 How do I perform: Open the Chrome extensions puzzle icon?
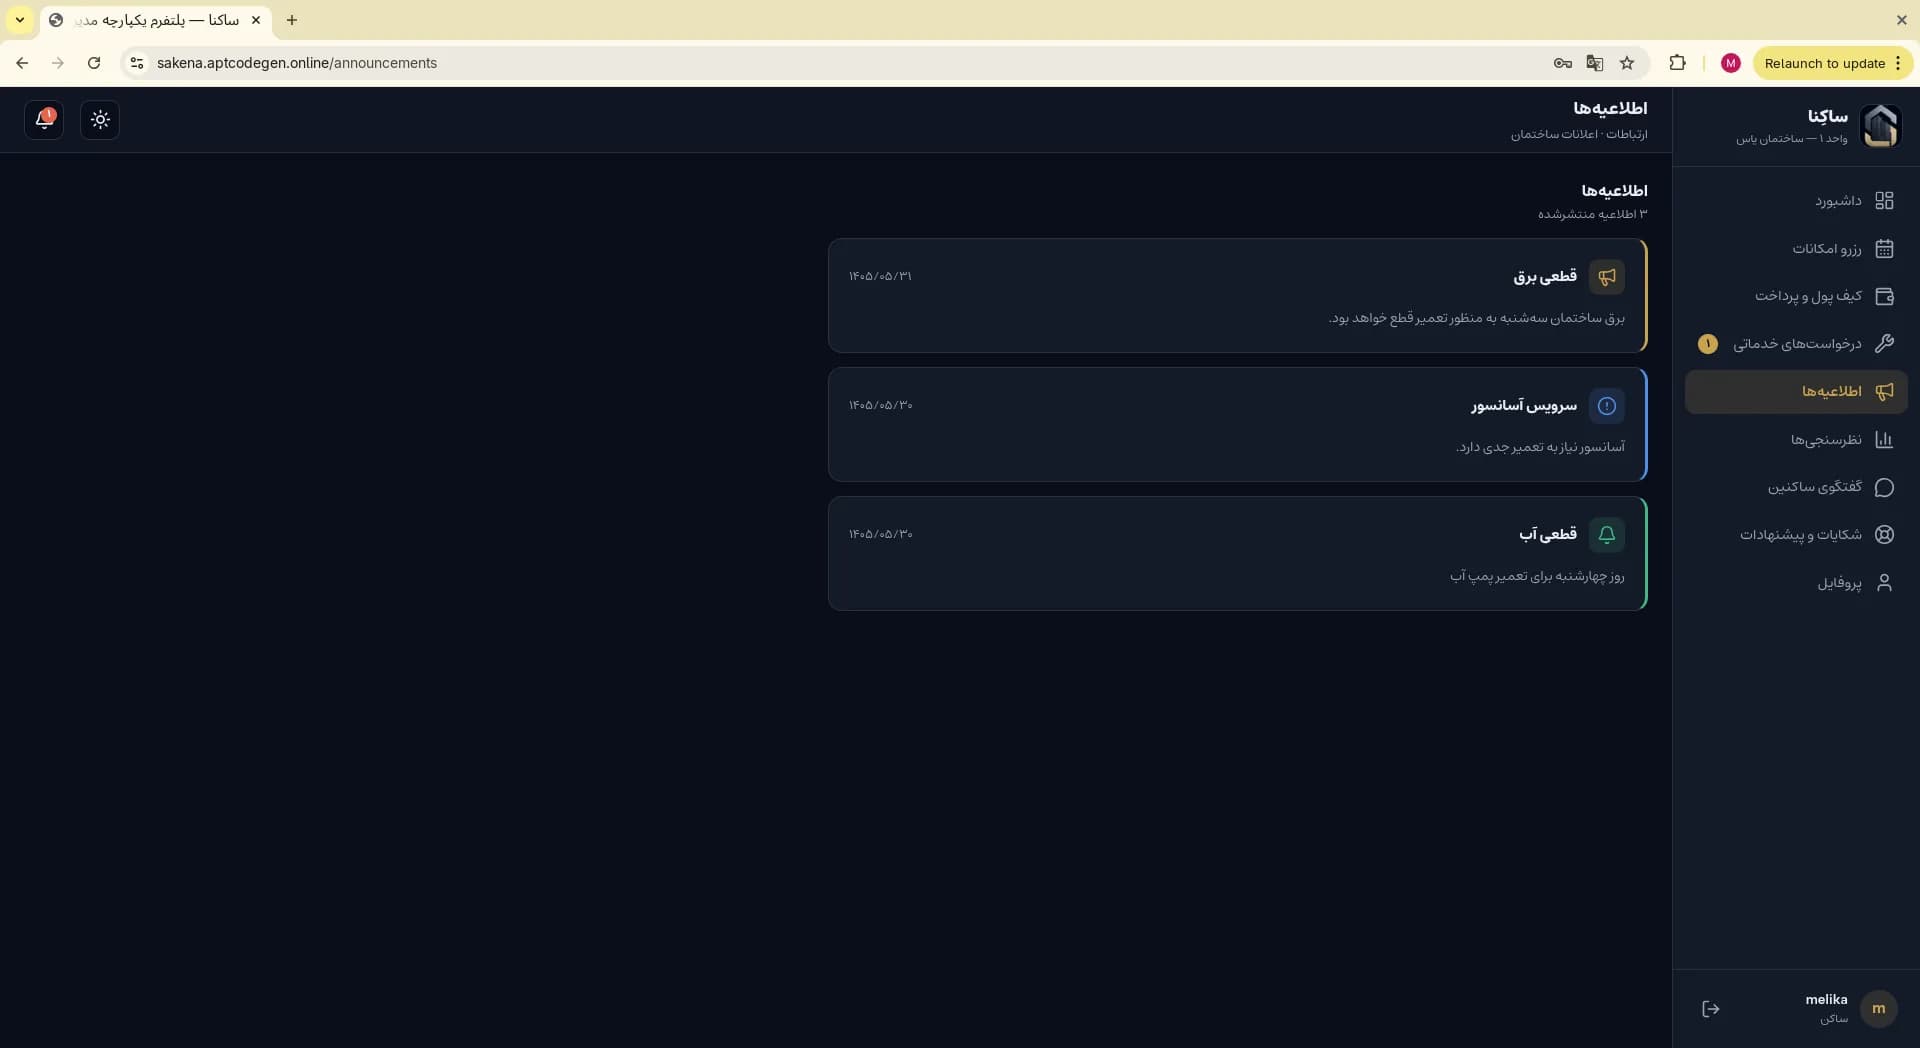1677,63
